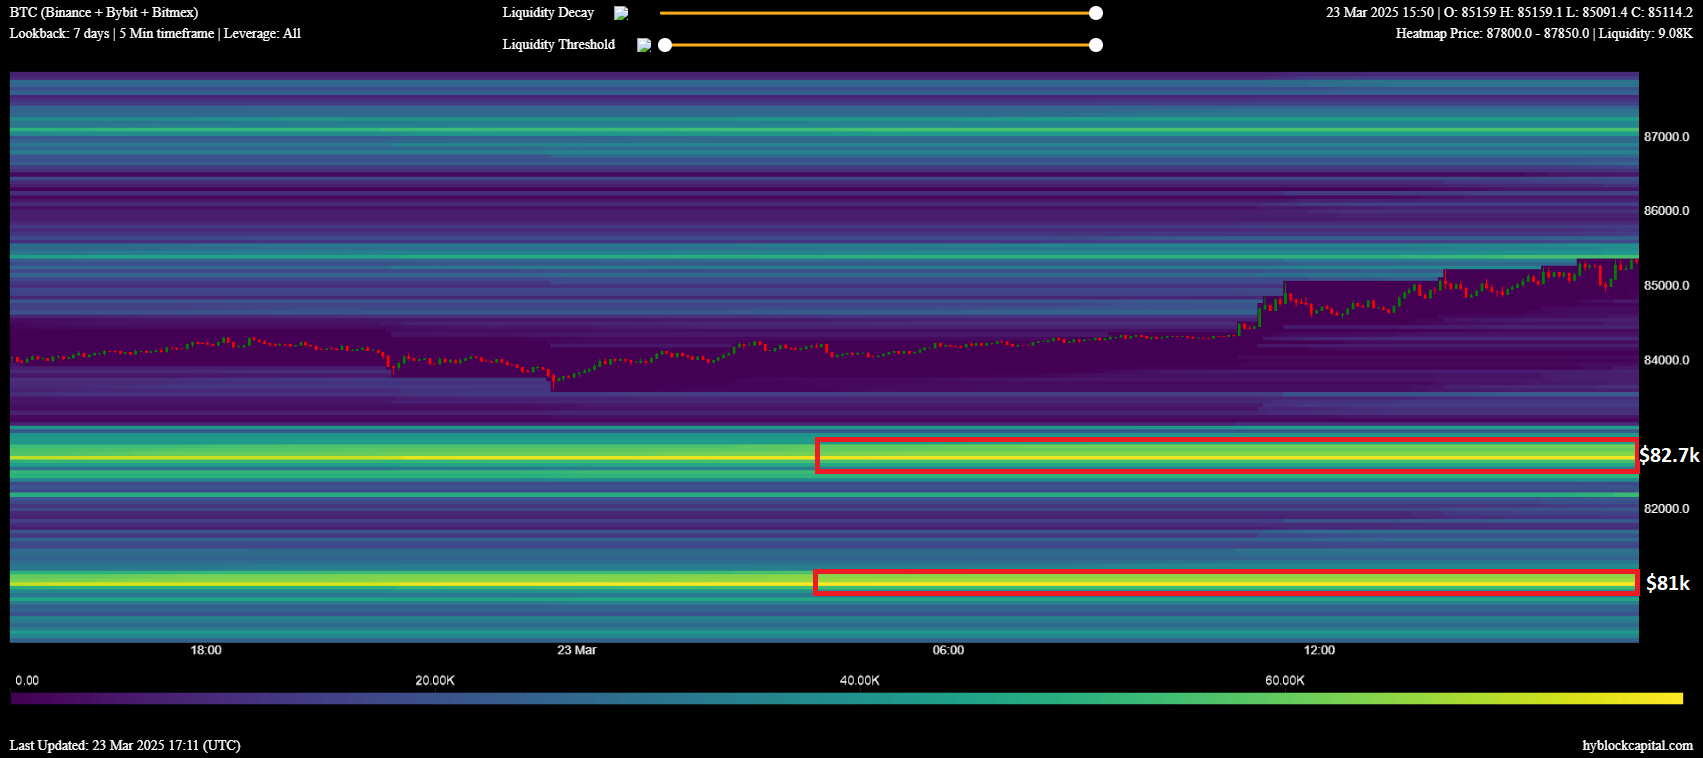Viewport: 1703px width, 758px height.
Task: Click the icon beside Liquidity Threshold
Action: coord(644,45)
